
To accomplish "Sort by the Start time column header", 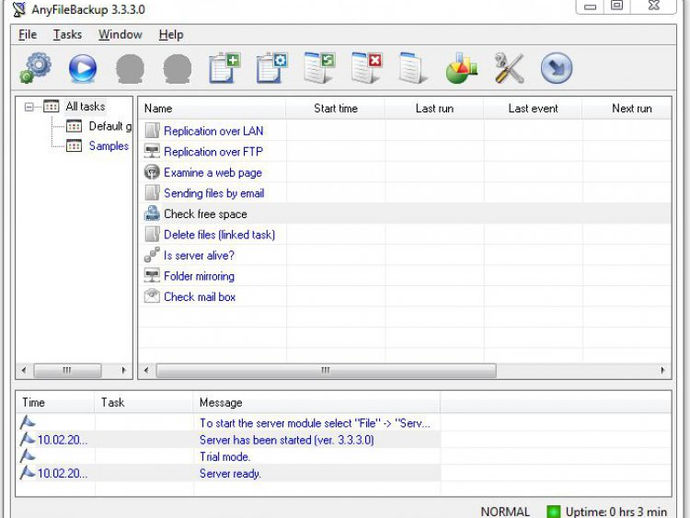I will pos(335,108).
